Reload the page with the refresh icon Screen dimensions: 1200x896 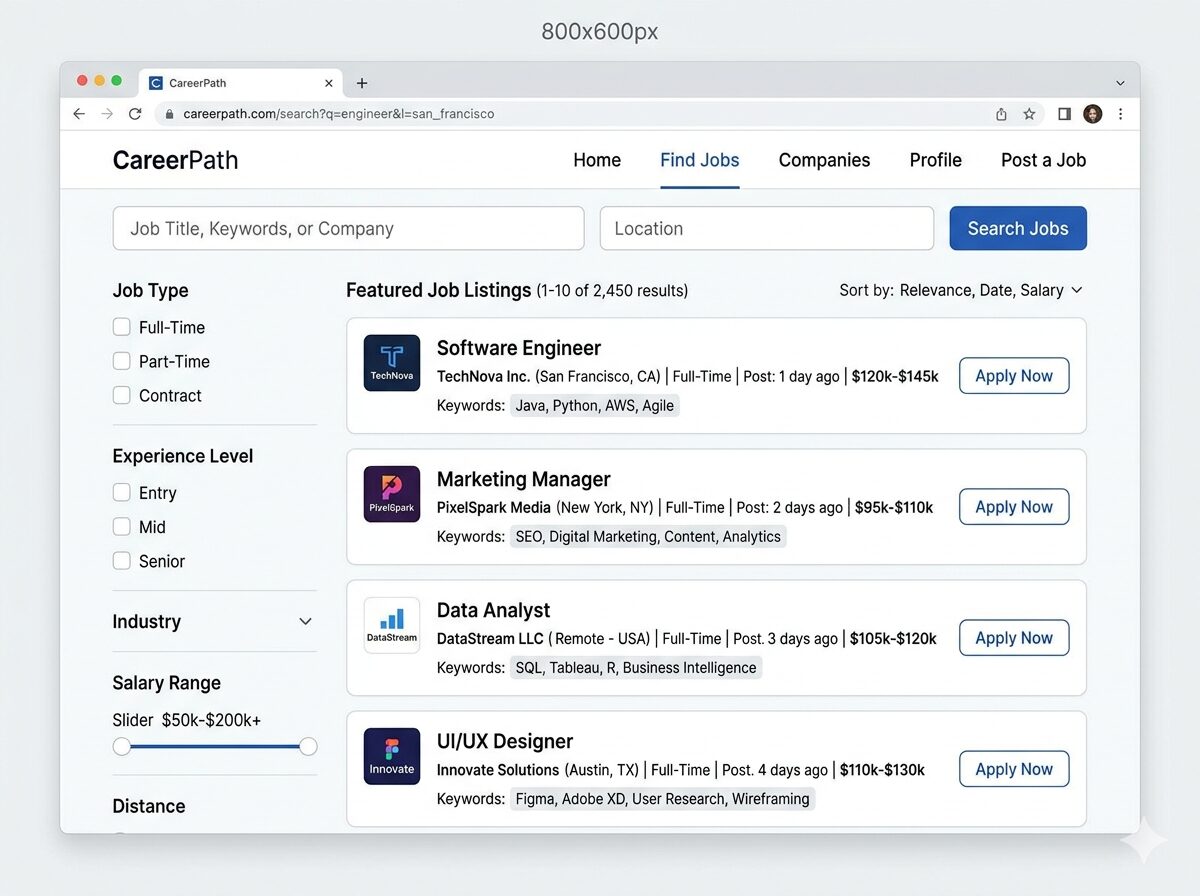tap(135, 114)
